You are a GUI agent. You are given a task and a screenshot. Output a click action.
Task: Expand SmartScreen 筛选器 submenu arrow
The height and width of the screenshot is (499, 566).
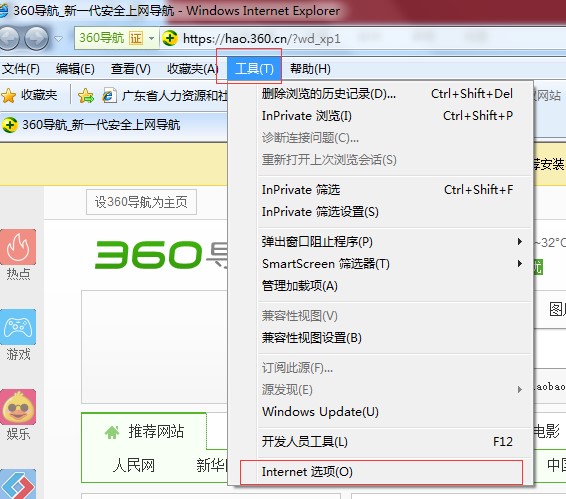[x=520, y=264]
